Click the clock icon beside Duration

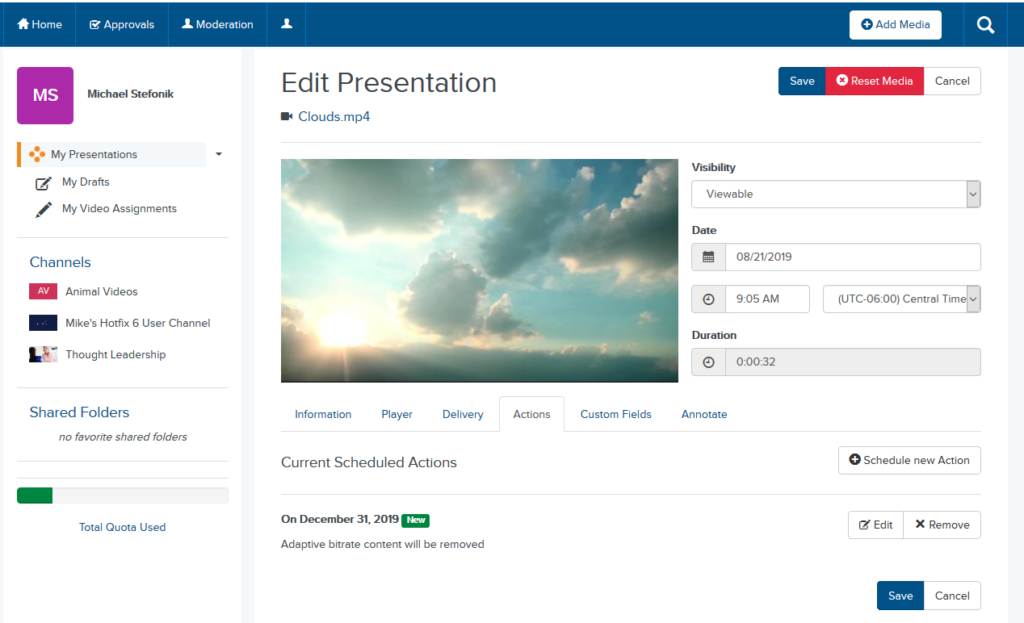click(709, 362)
